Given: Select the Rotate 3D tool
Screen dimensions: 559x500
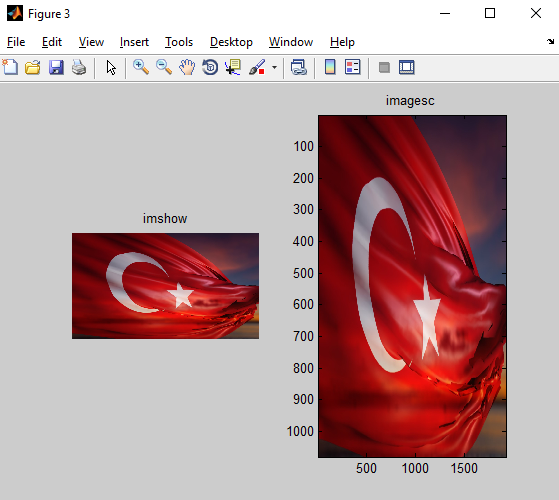Looking at the screenshot, I should click(x=210, y=67).
